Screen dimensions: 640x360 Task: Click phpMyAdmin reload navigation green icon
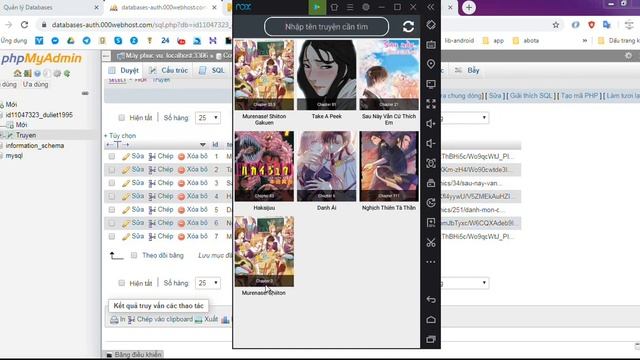[x=67, y=73]
